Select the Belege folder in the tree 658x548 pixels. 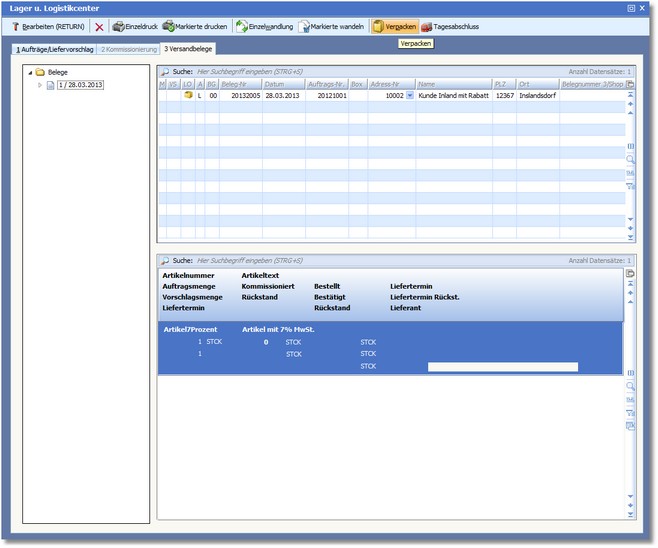(58, 72)
